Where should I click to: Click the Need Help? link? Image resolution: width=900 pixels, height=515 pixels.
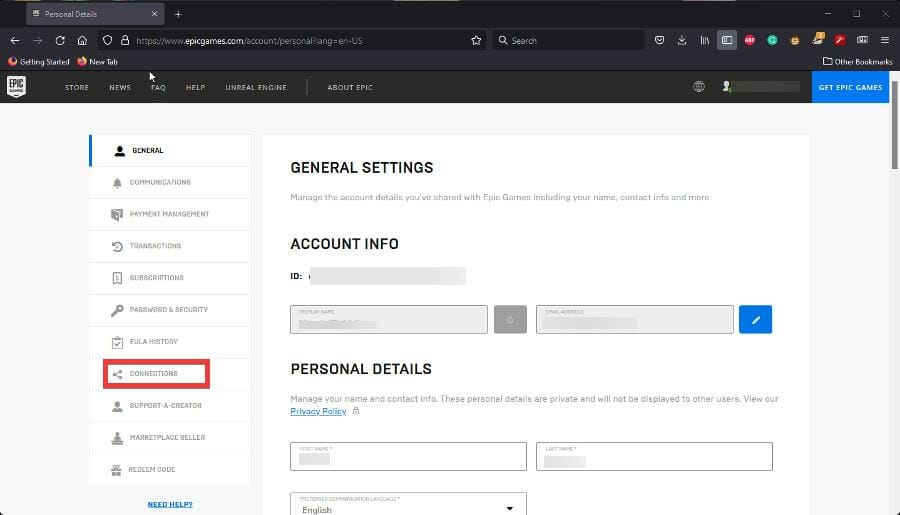pos(170,504)
